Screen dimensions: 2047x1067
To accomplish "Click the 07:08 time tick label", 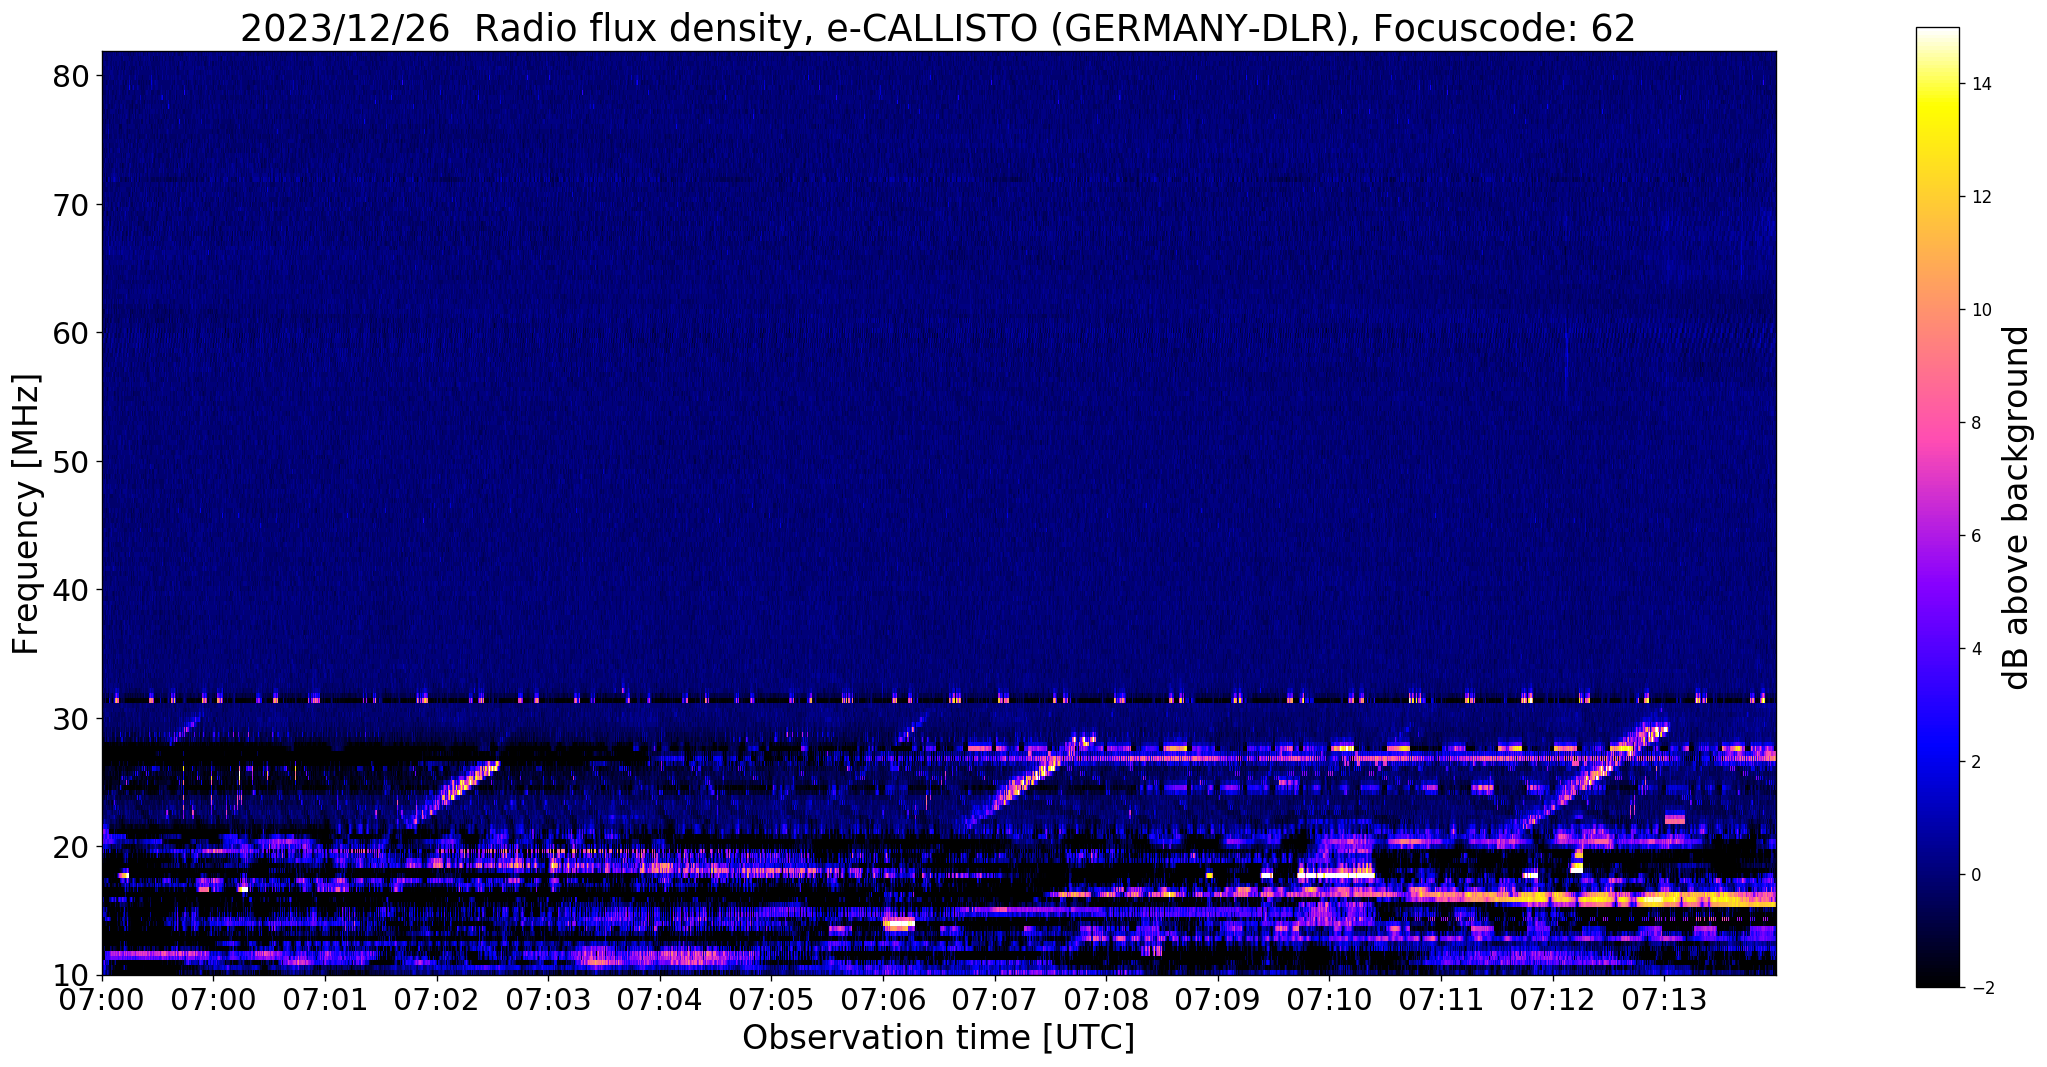I will [1107, 998].
